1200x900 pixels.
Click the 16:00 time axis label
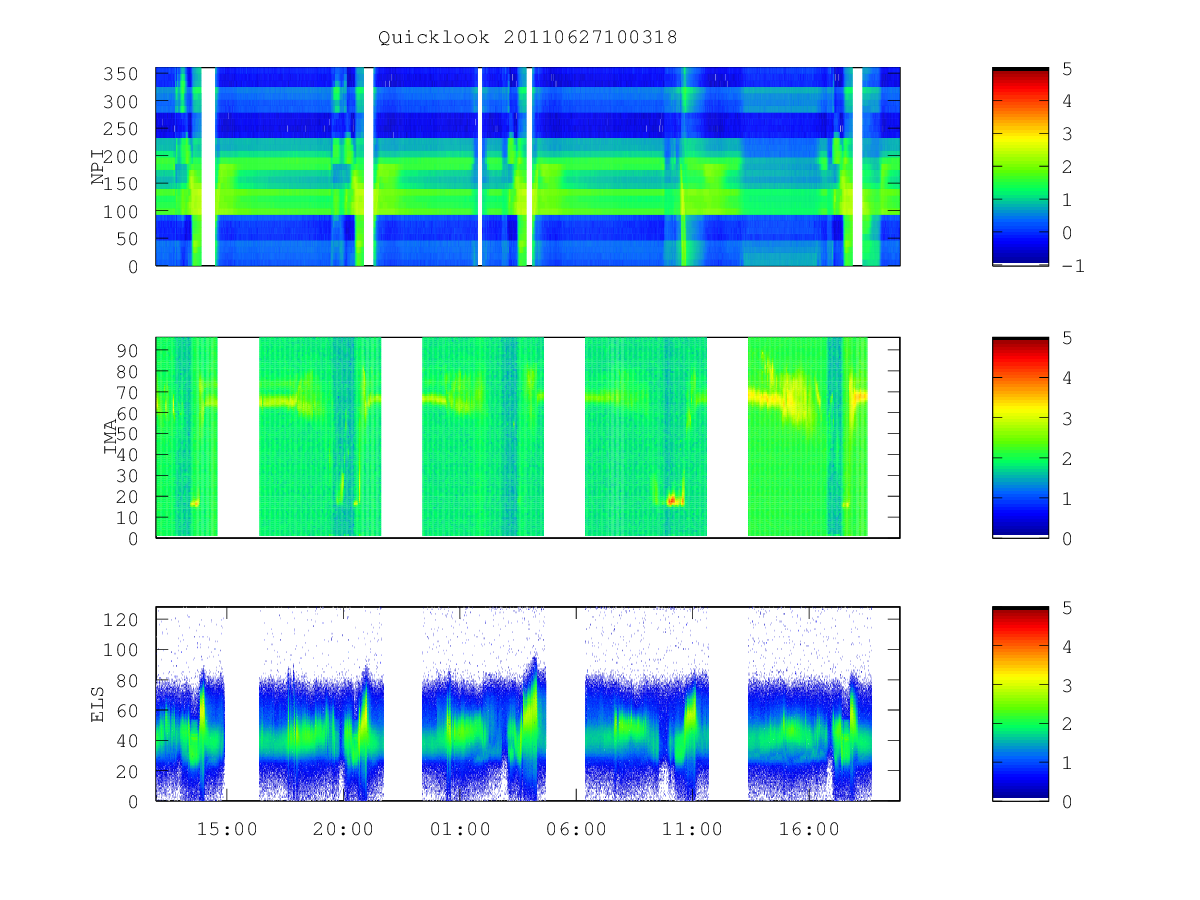point(810,830)
